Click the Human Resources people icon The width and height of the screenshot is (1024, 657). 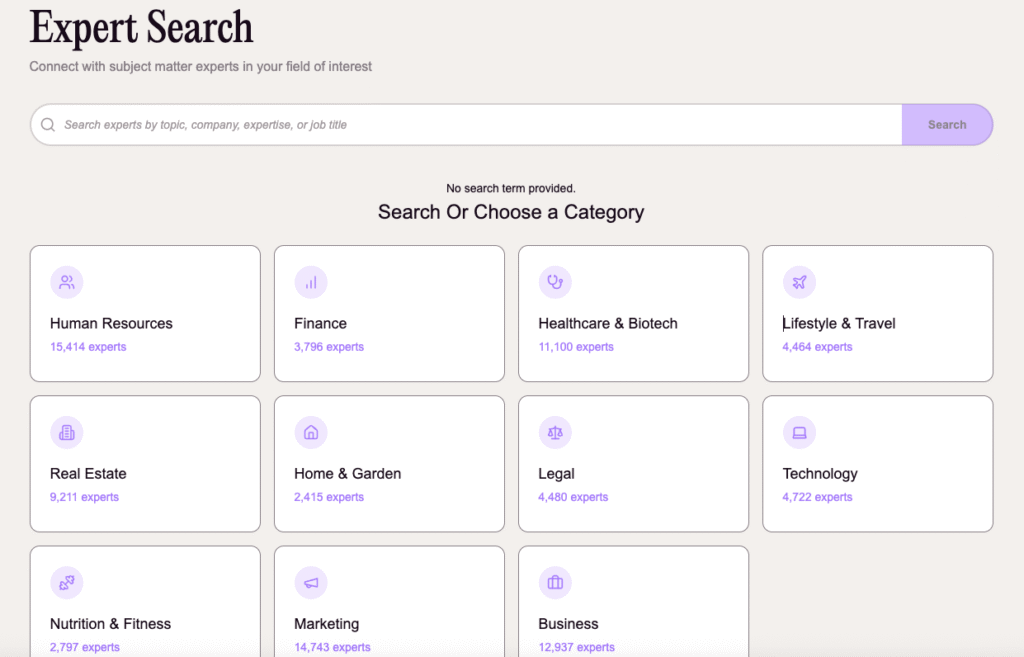point(67,282)
